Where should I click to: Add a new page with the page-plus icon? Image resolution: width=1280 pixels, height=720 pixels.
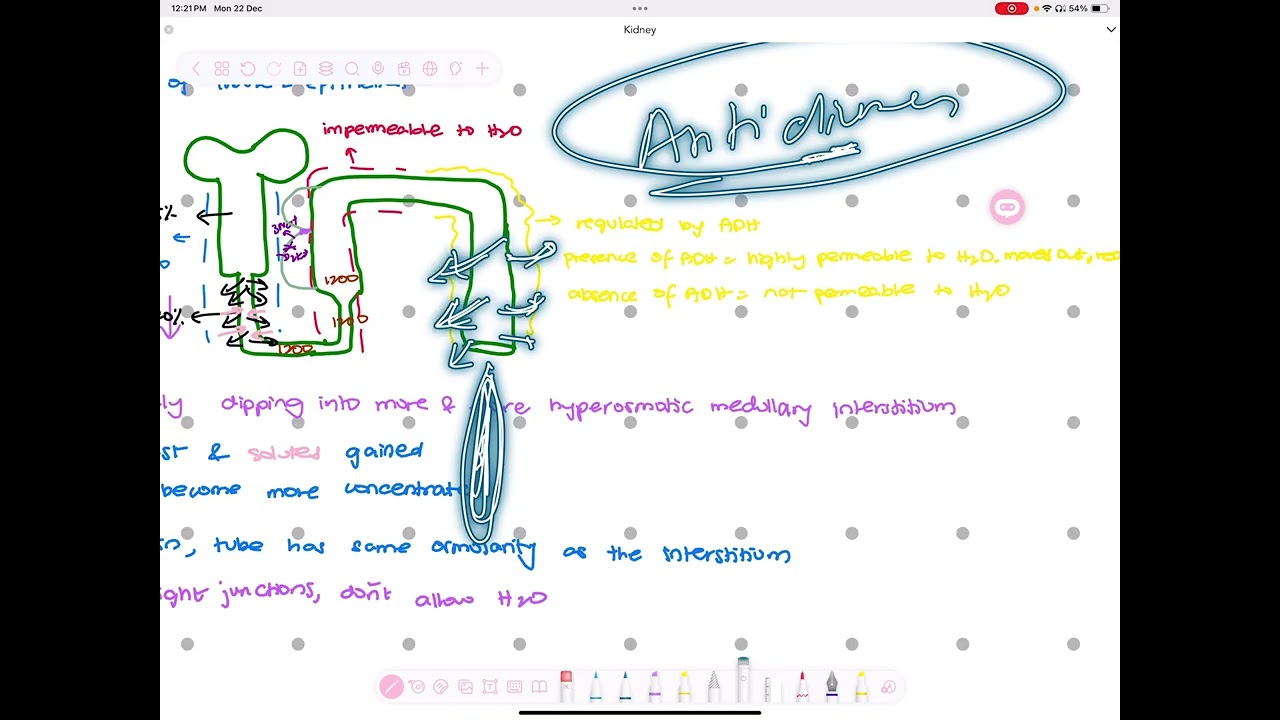coord(300,69)
